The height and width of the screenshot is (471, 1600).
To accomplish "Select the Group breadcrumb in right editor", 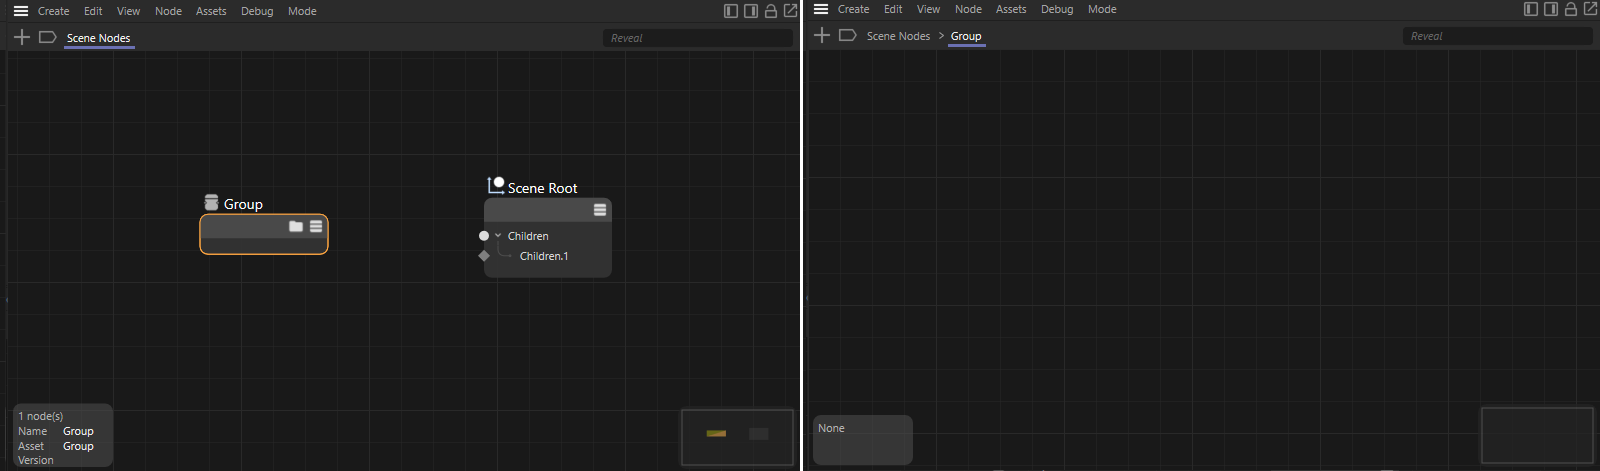I will pyautogui.click(x=966, y=36).
